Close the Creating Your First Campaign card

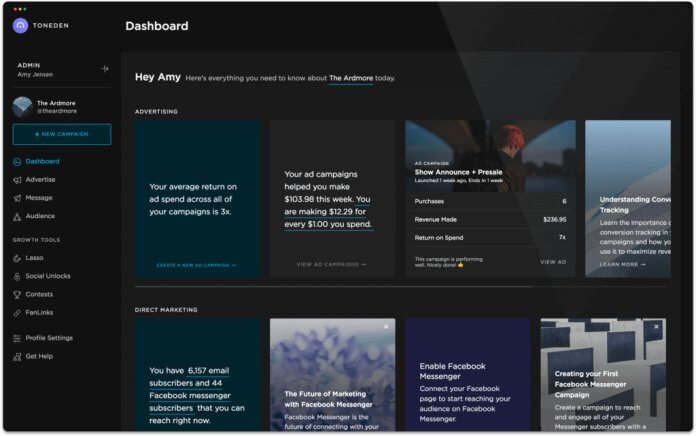point(657,327)
